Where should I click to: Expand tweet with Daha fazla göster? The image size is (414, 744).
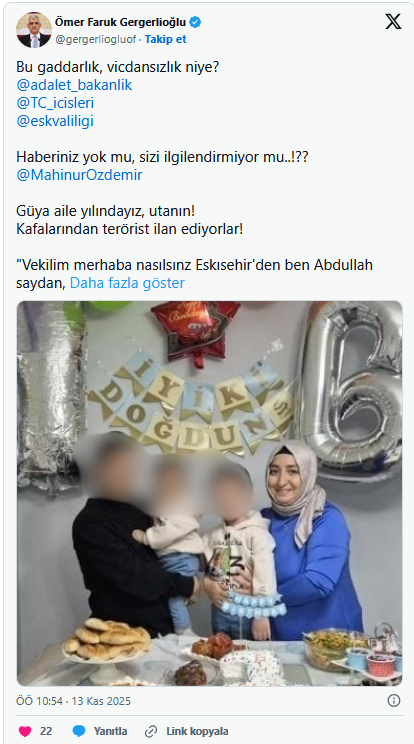[127, 283]
